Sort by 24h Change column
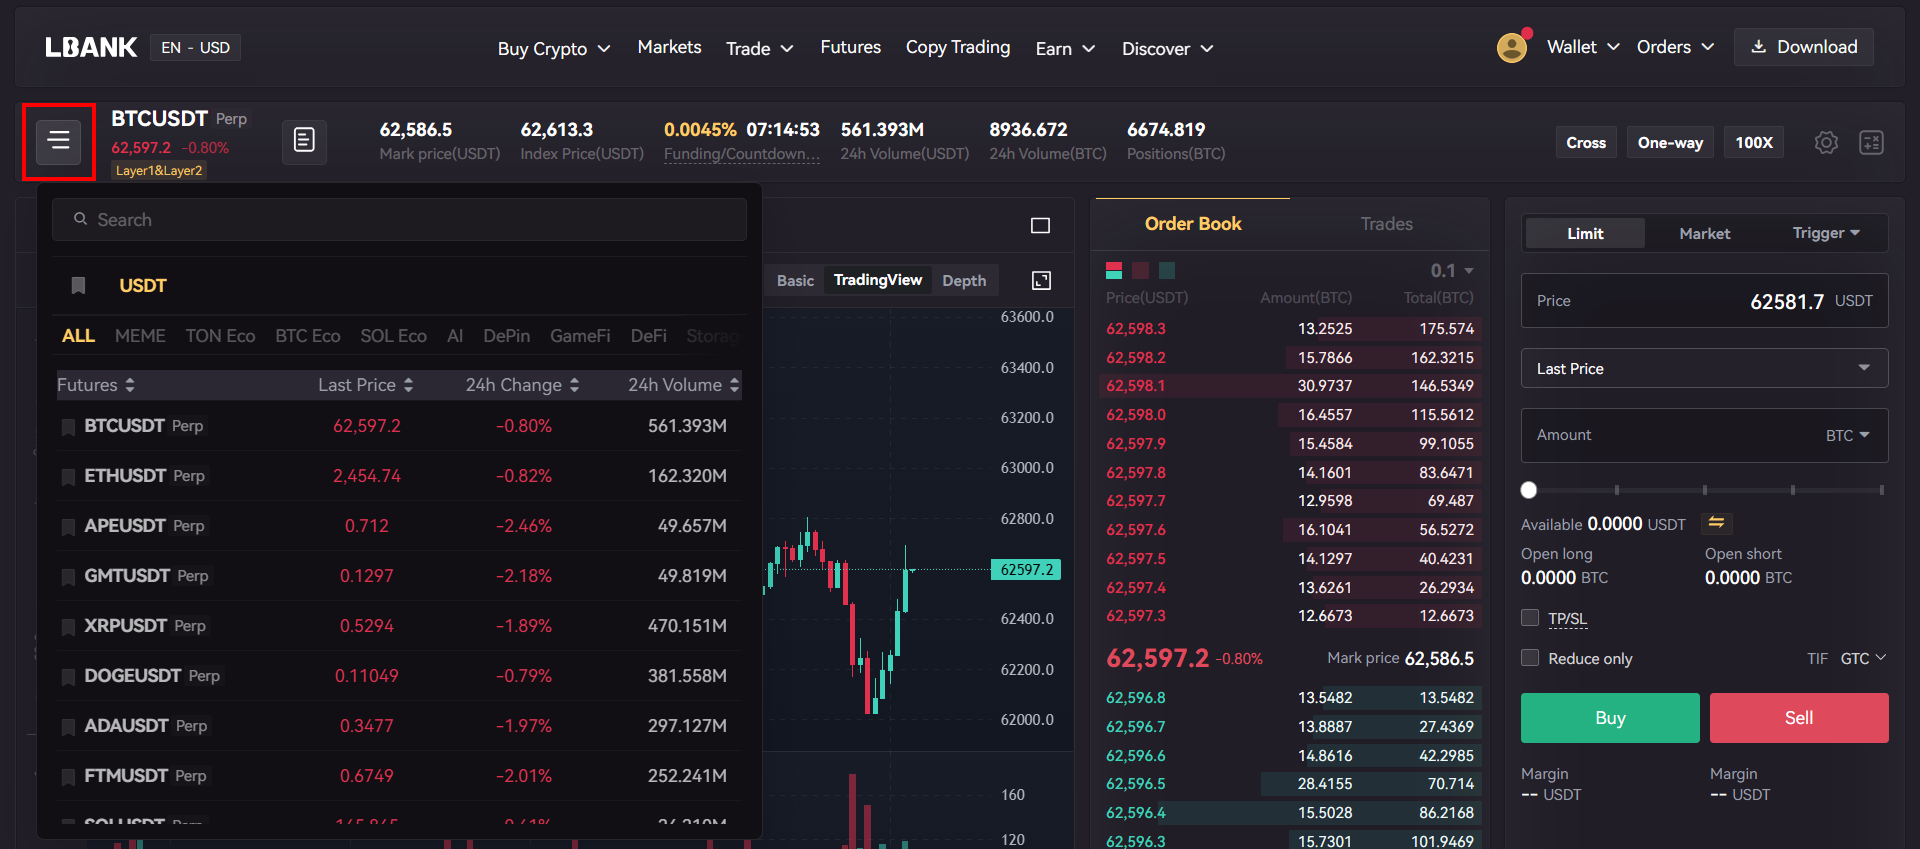Screen dimensions: 1920x849 (x=522, y=385)
